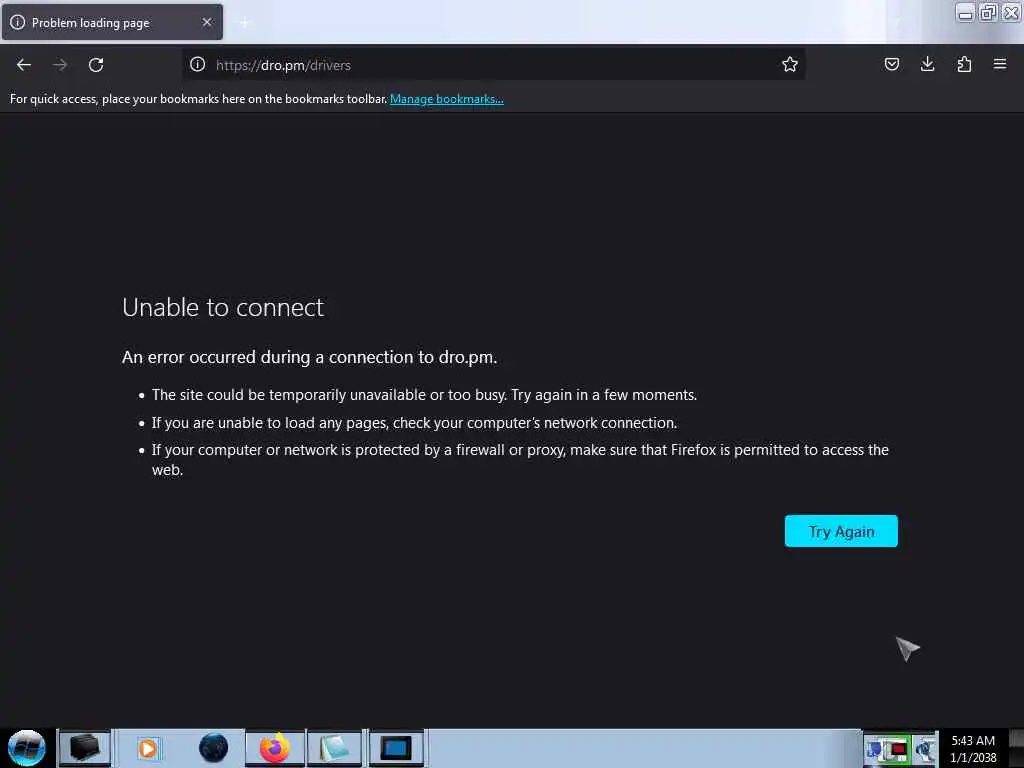Open the Downloads panel
The width and height of the screenshot is (1024, 768).
tap(927, 64)
